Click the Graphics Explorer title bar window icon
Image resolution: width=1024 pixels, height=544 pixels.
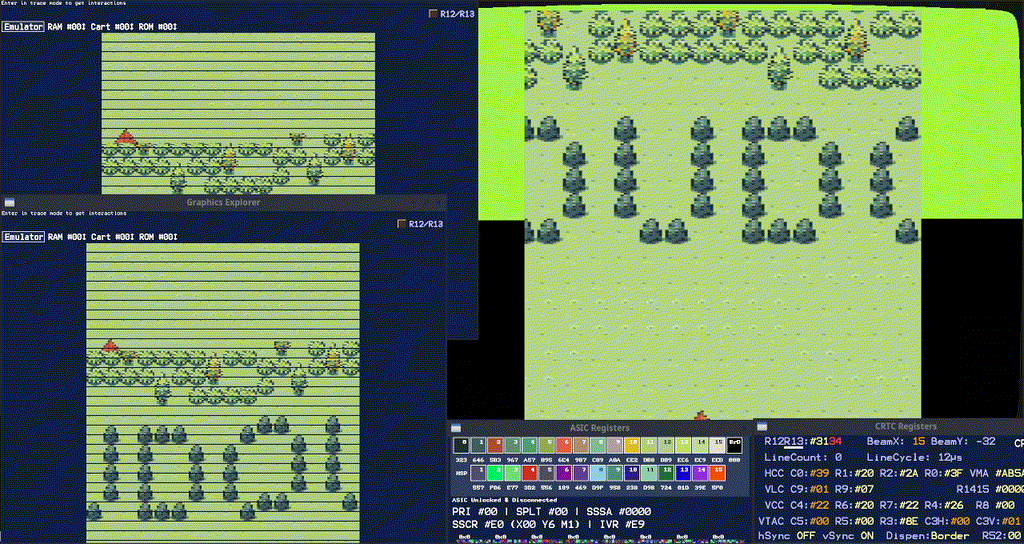(10, 202)
